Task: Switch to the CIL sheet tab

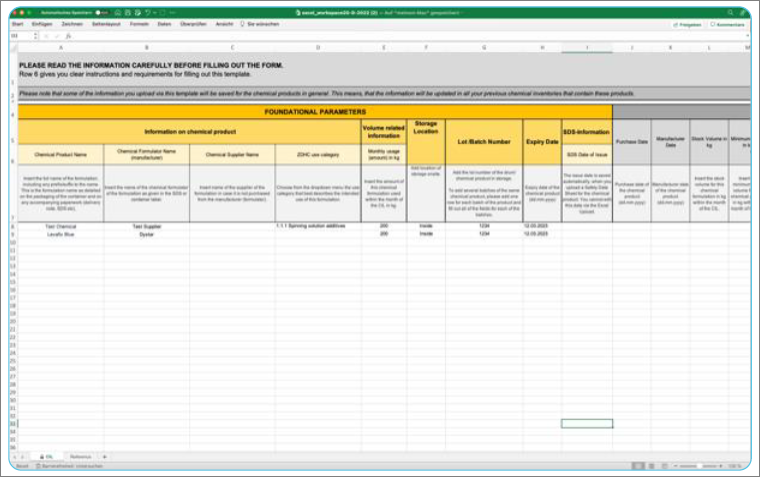Action: 47,457
